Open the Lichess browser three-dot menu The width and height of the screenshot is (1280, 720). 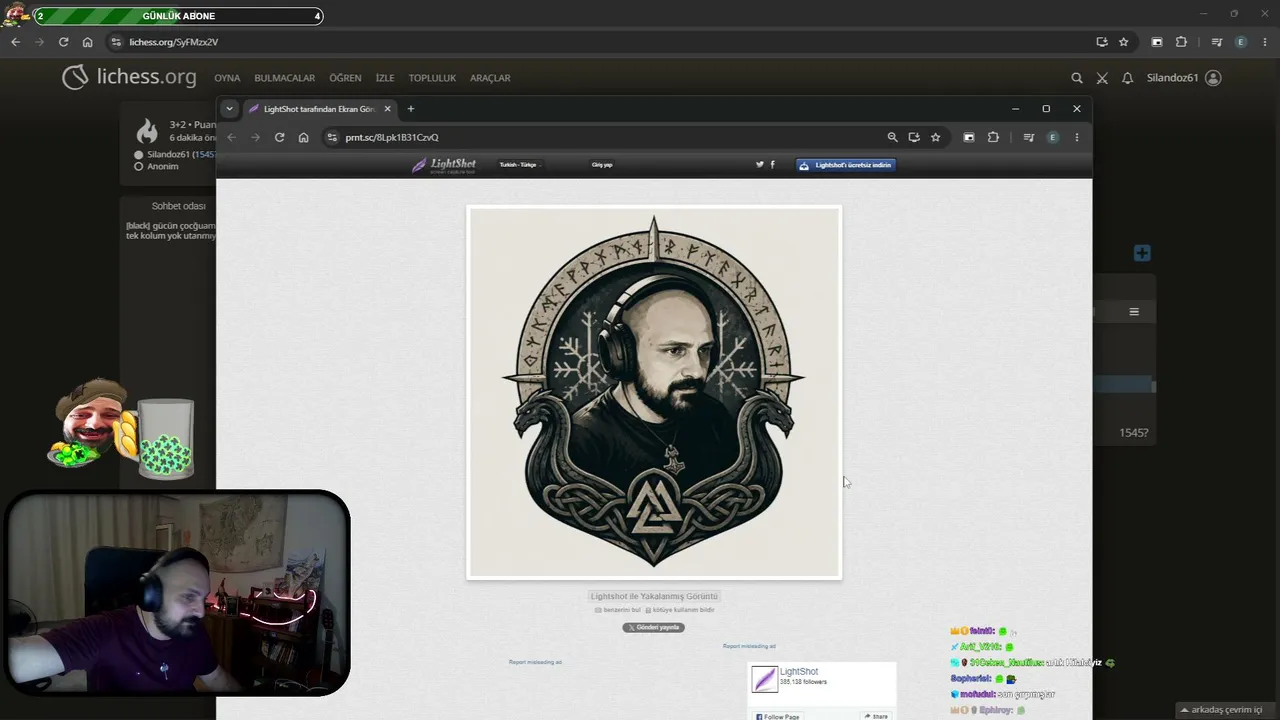point(1265,42)
